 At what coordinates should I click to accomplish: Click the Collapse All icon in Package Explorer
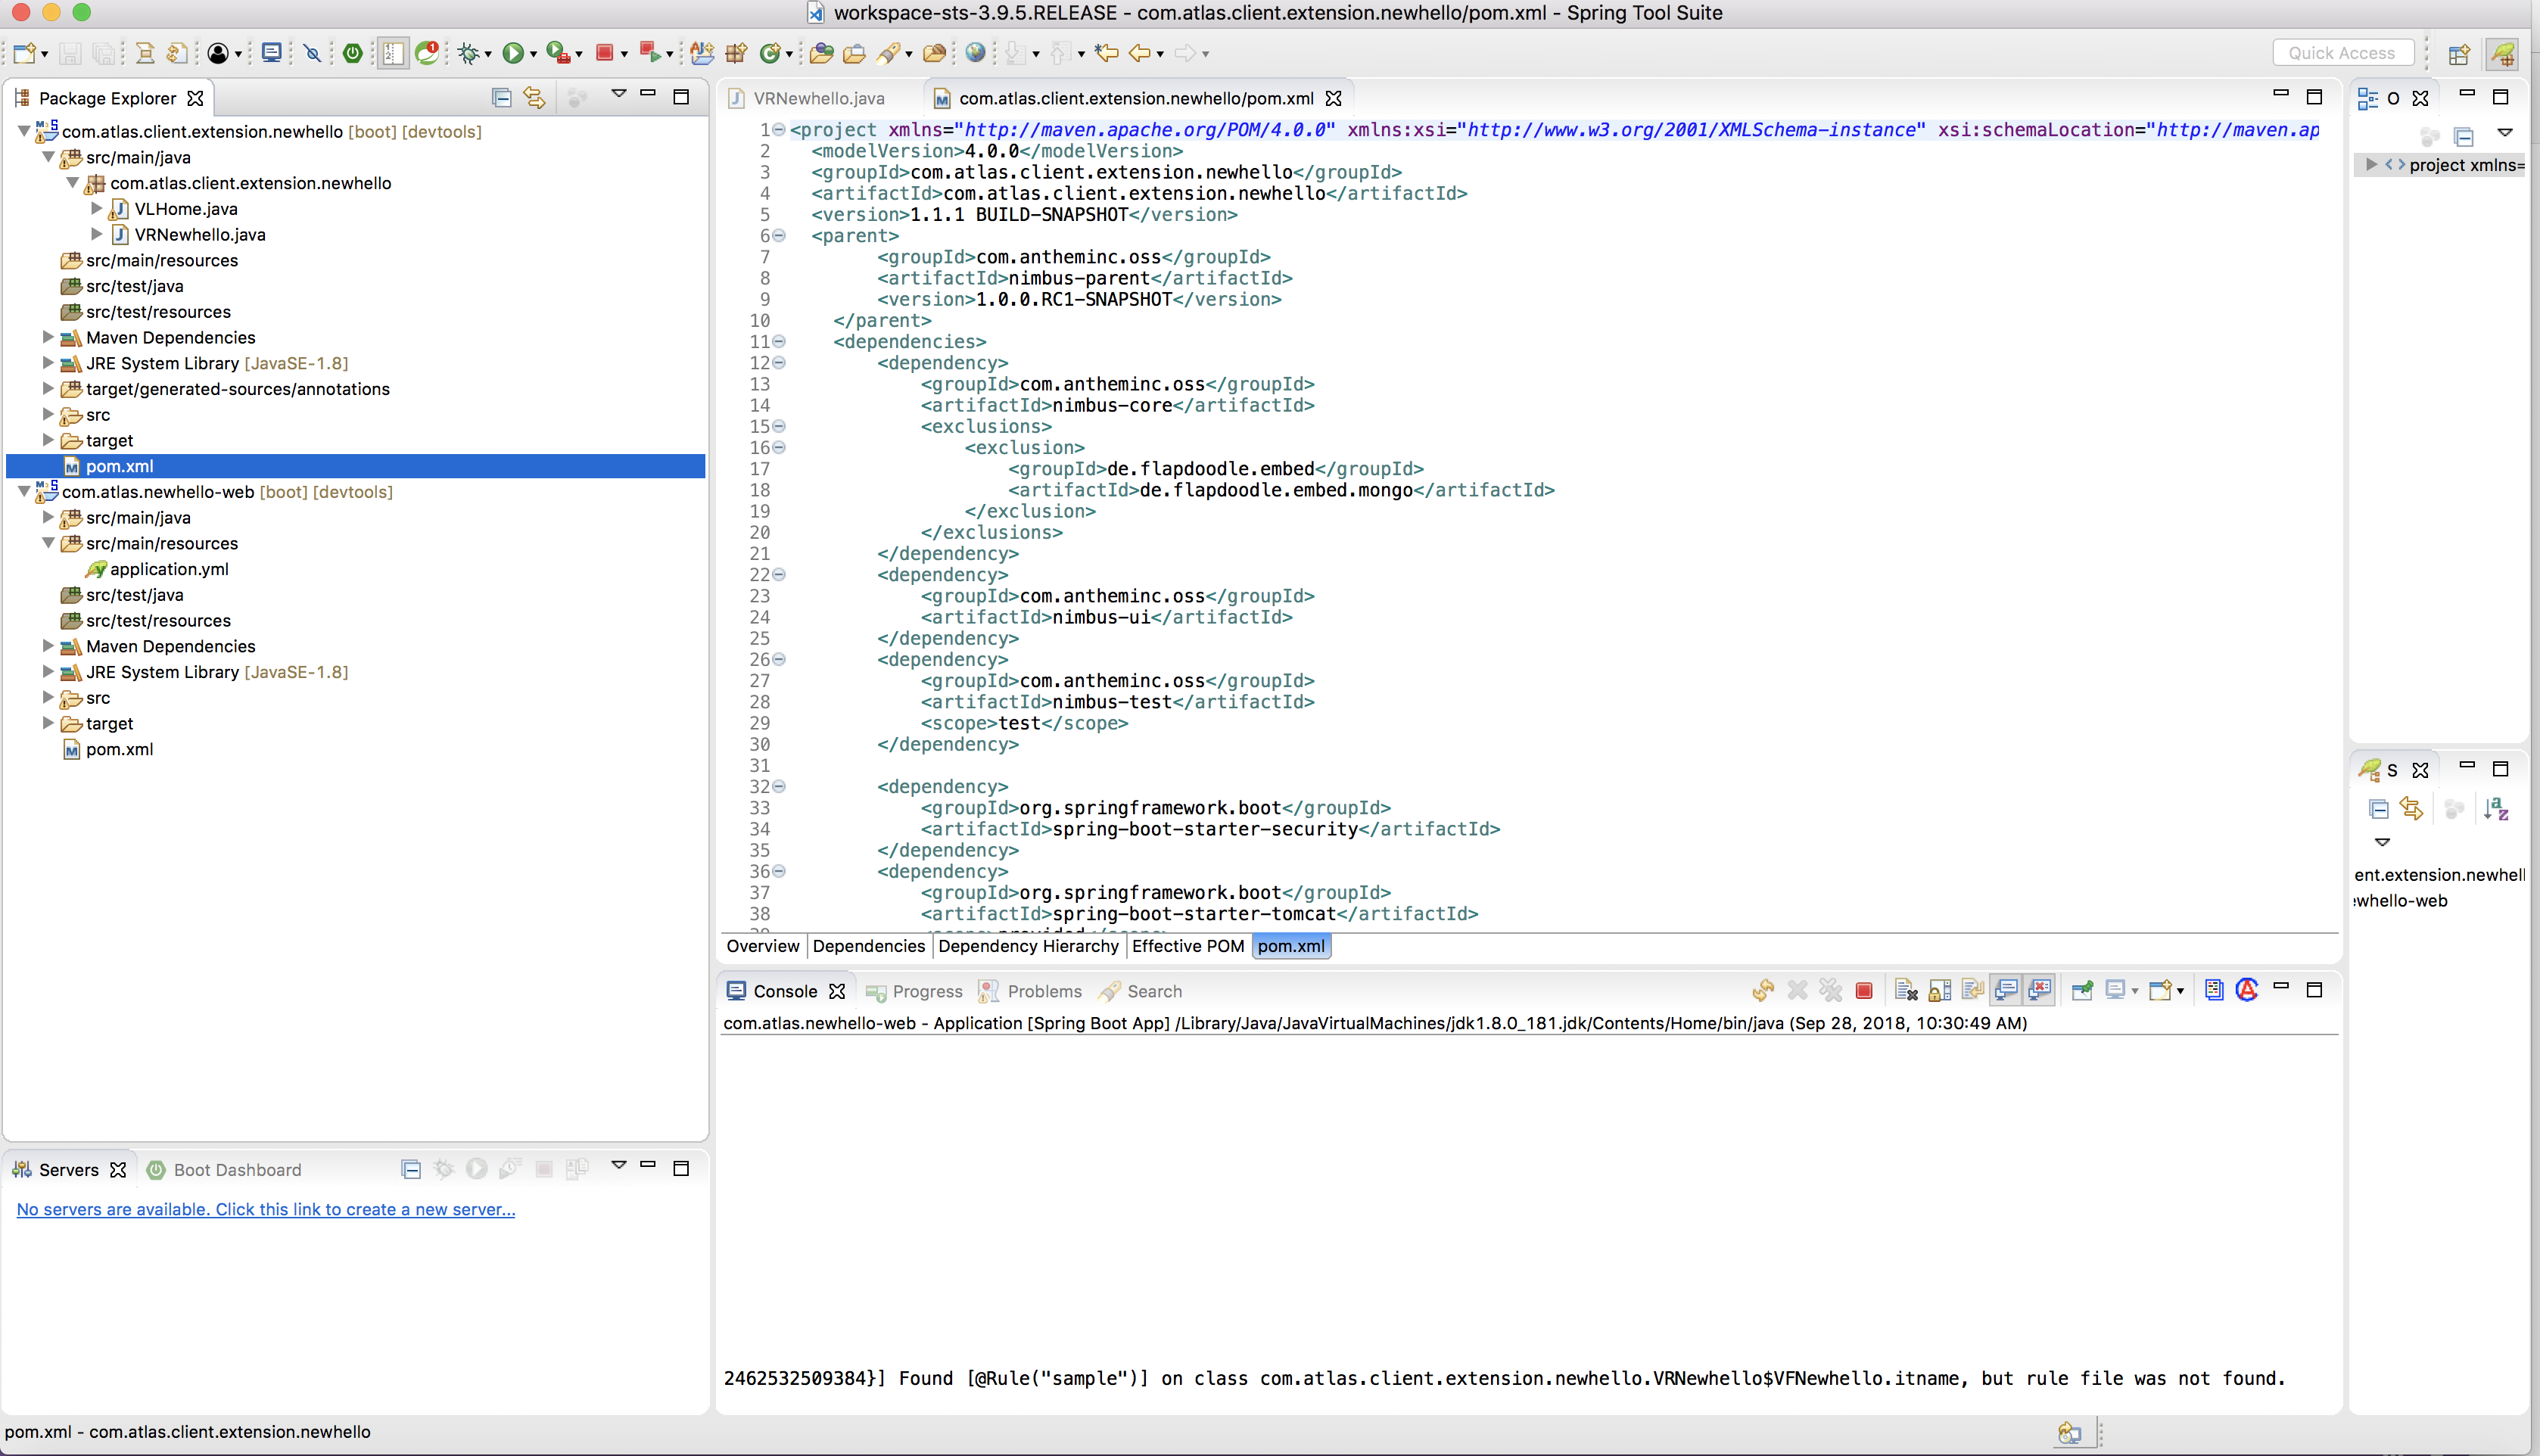click(x=502, y=97)
